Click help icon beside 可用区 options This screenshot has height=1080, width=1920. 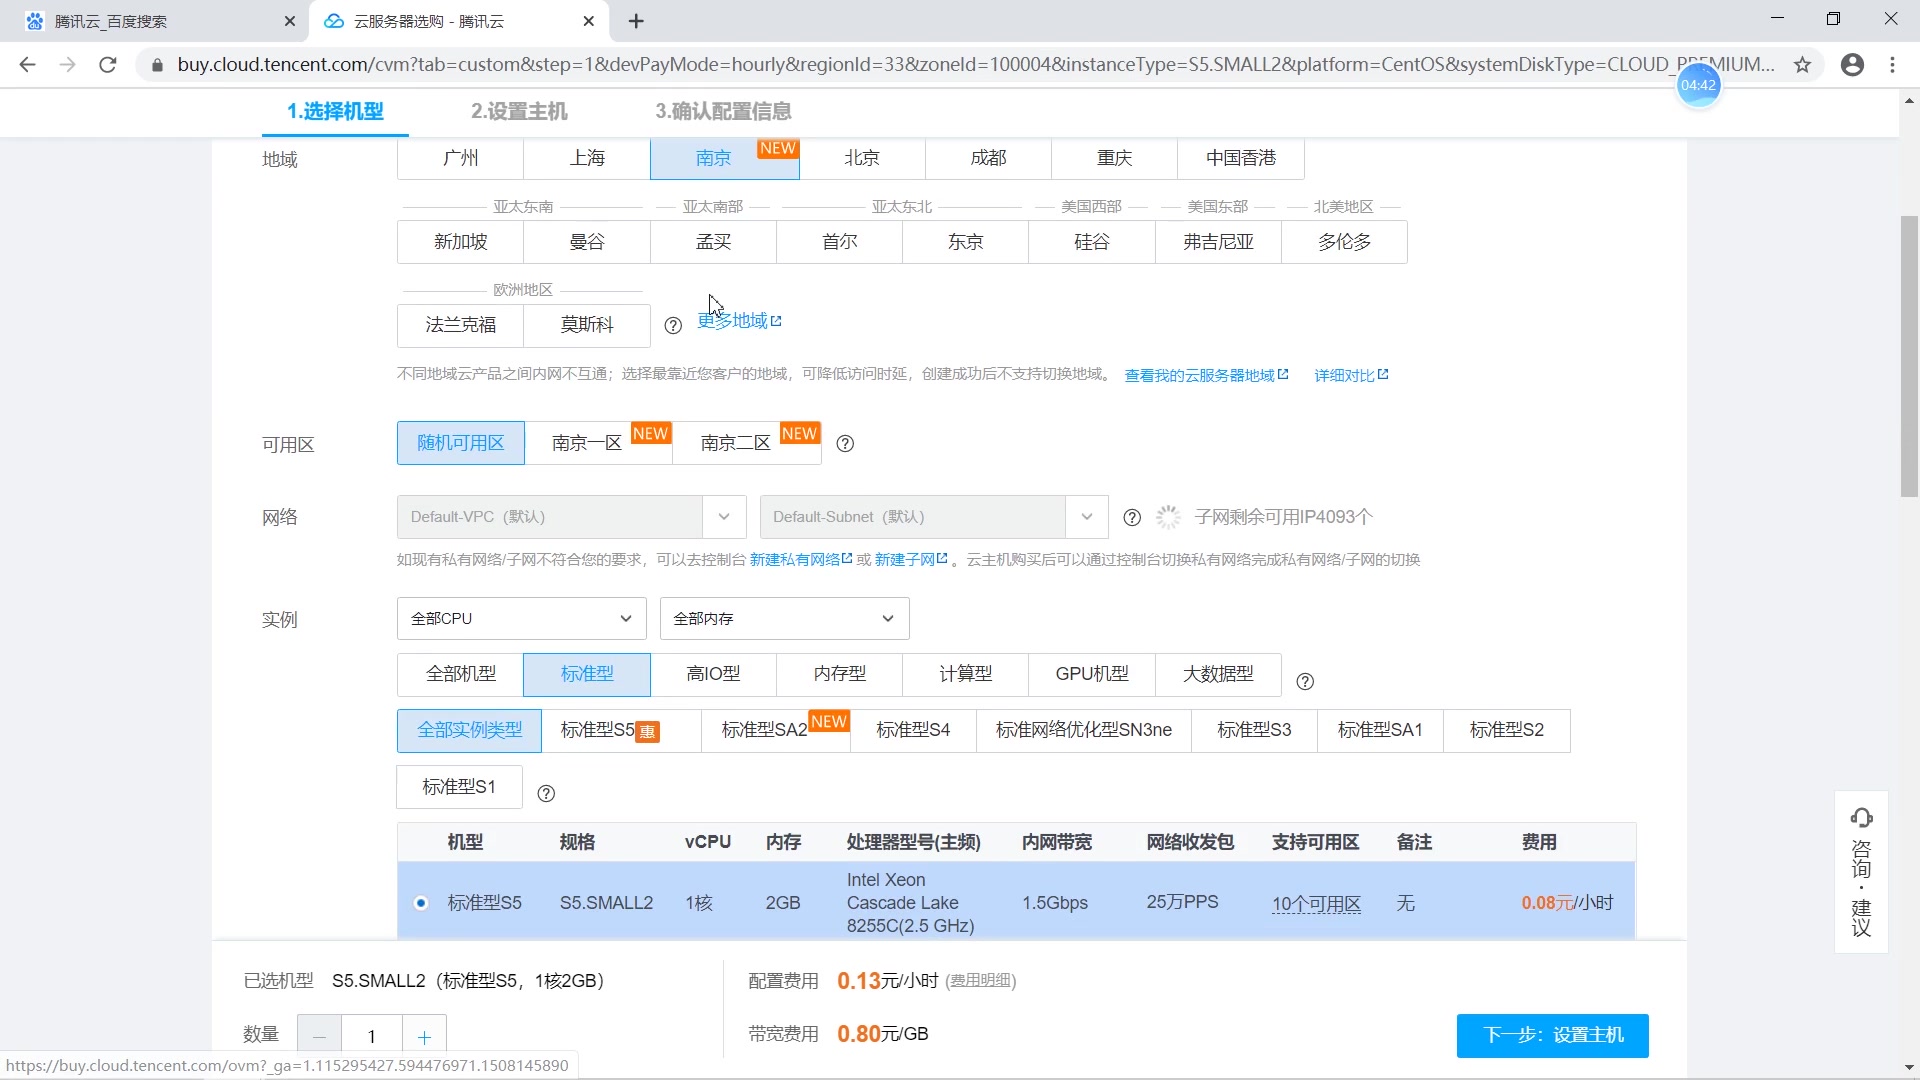[x=845, y=443]
